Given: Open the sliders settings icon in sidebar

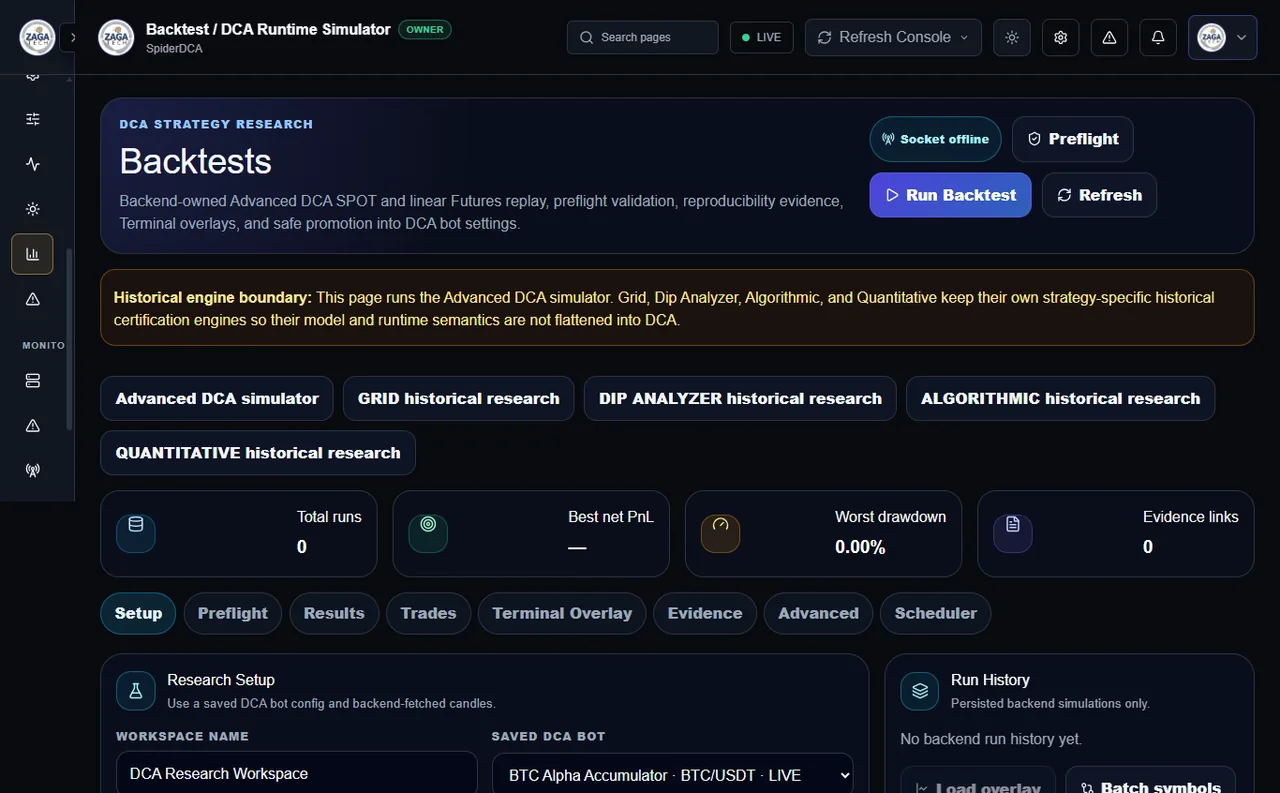Looking at the screenshot, I should click(33, 119).
